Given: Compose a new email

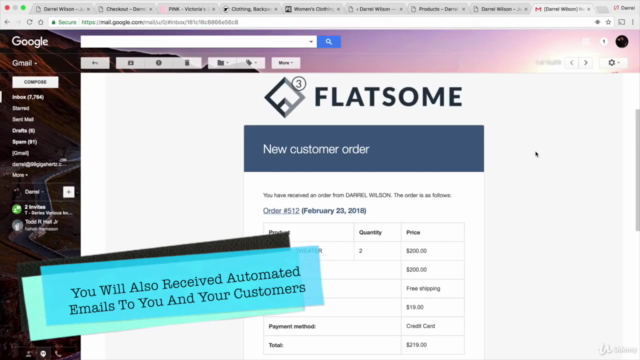Looking at the screenshot, I should tap(35, 82).
